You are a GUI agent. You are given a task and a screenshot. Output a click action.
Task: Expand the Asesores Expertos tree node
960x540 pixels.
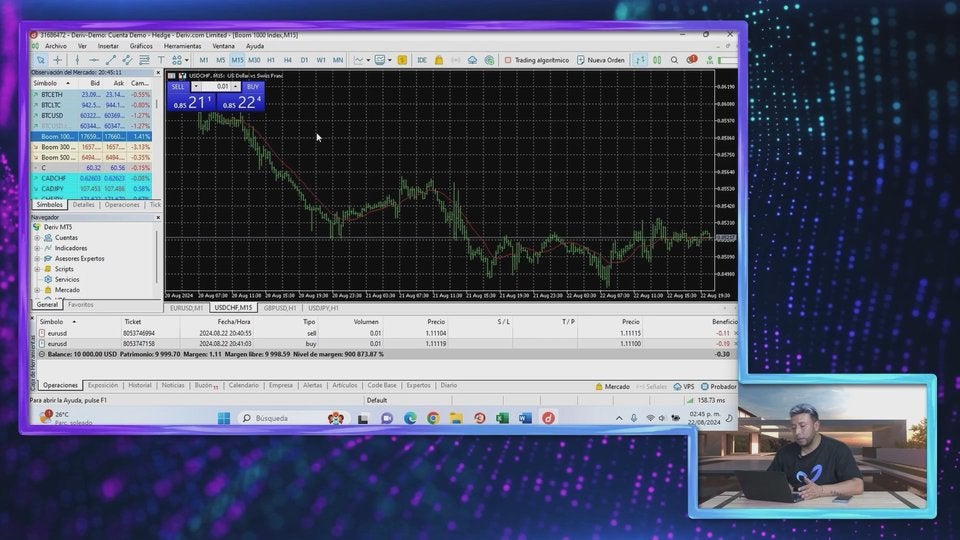pyautogui.click(x=37, y=258)
